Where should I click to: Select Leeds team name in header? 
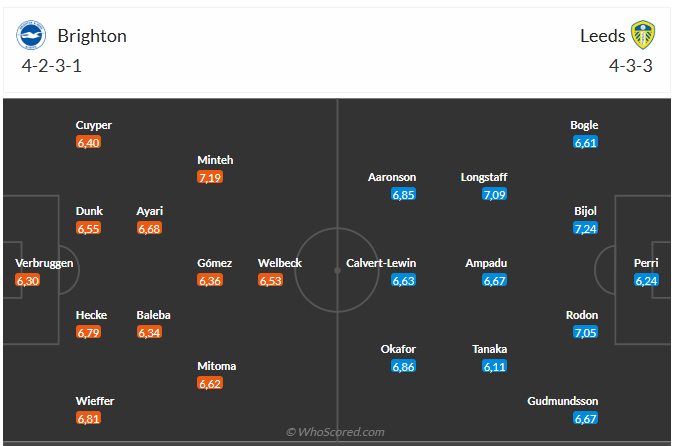[602, 36]
